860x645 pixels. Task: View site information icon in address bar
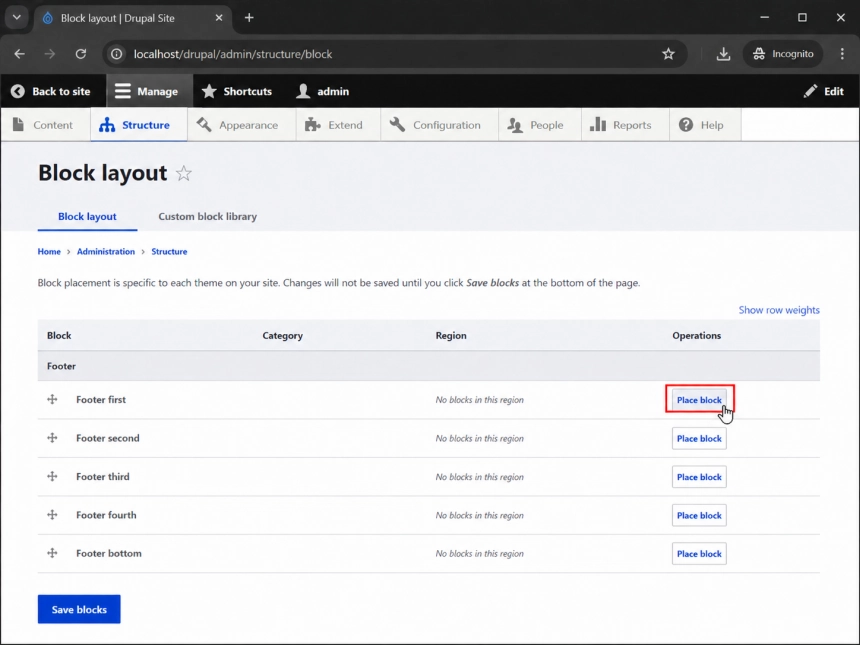(x=116, y=54)
